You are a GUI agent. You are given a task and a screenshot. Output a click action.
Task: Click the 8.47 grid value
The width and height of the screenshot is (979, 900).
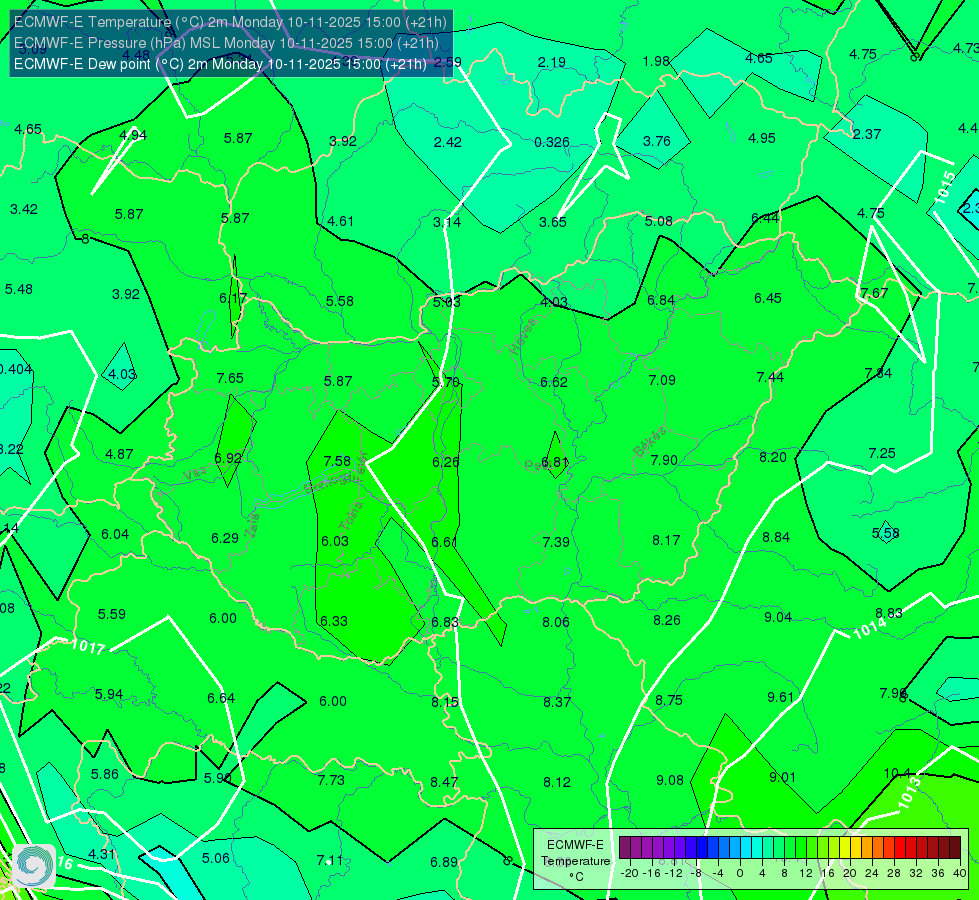click(x=444, y=781)
